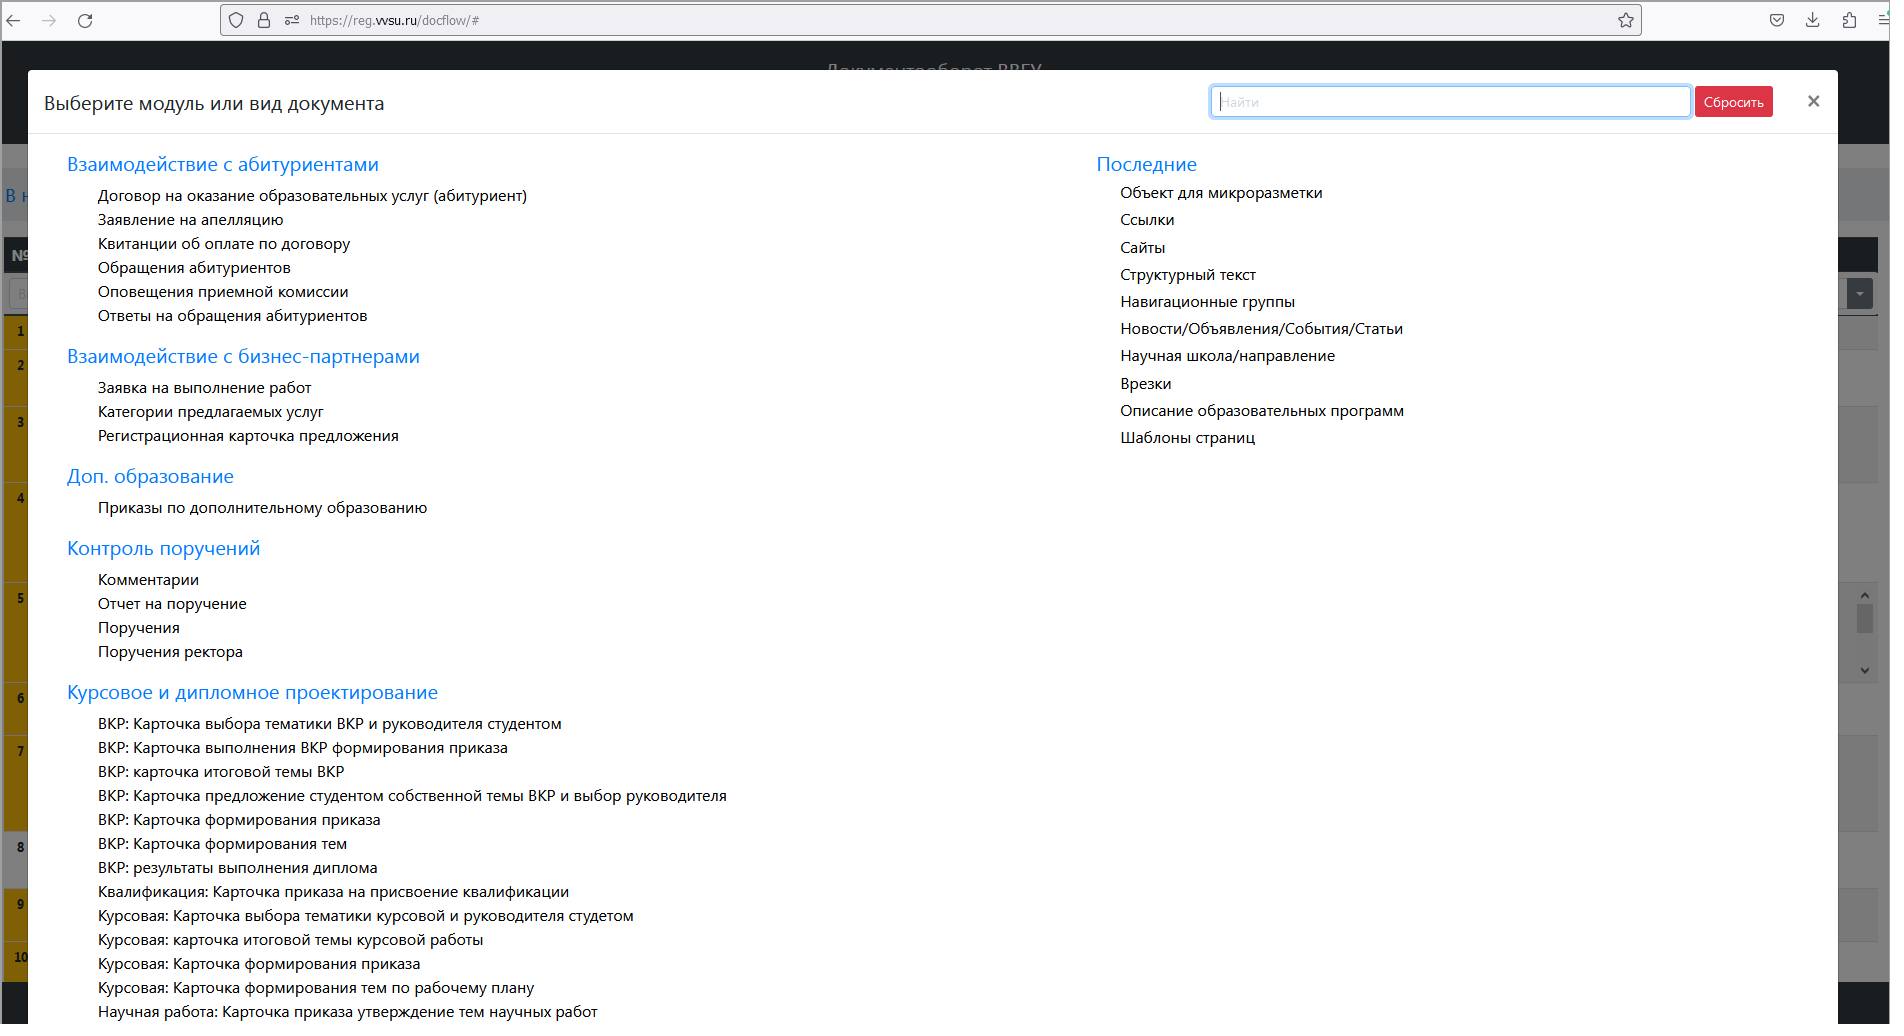Click the browser reload page icon

[x=85, y=20]
